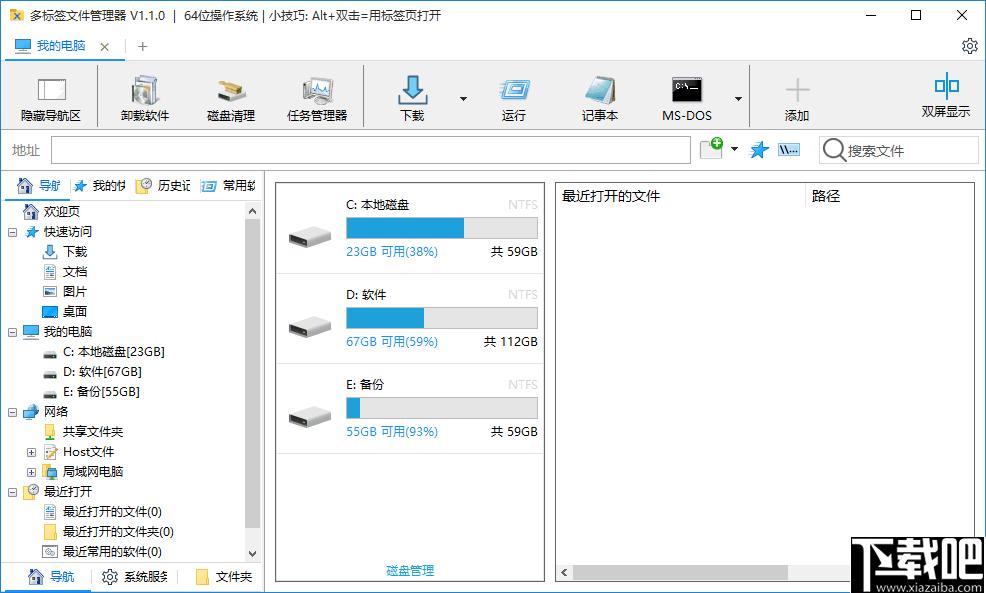Screen dimensions: 986x593
Task: Switch to bottom 系统服务 tab
Action: tap(135, 576)
